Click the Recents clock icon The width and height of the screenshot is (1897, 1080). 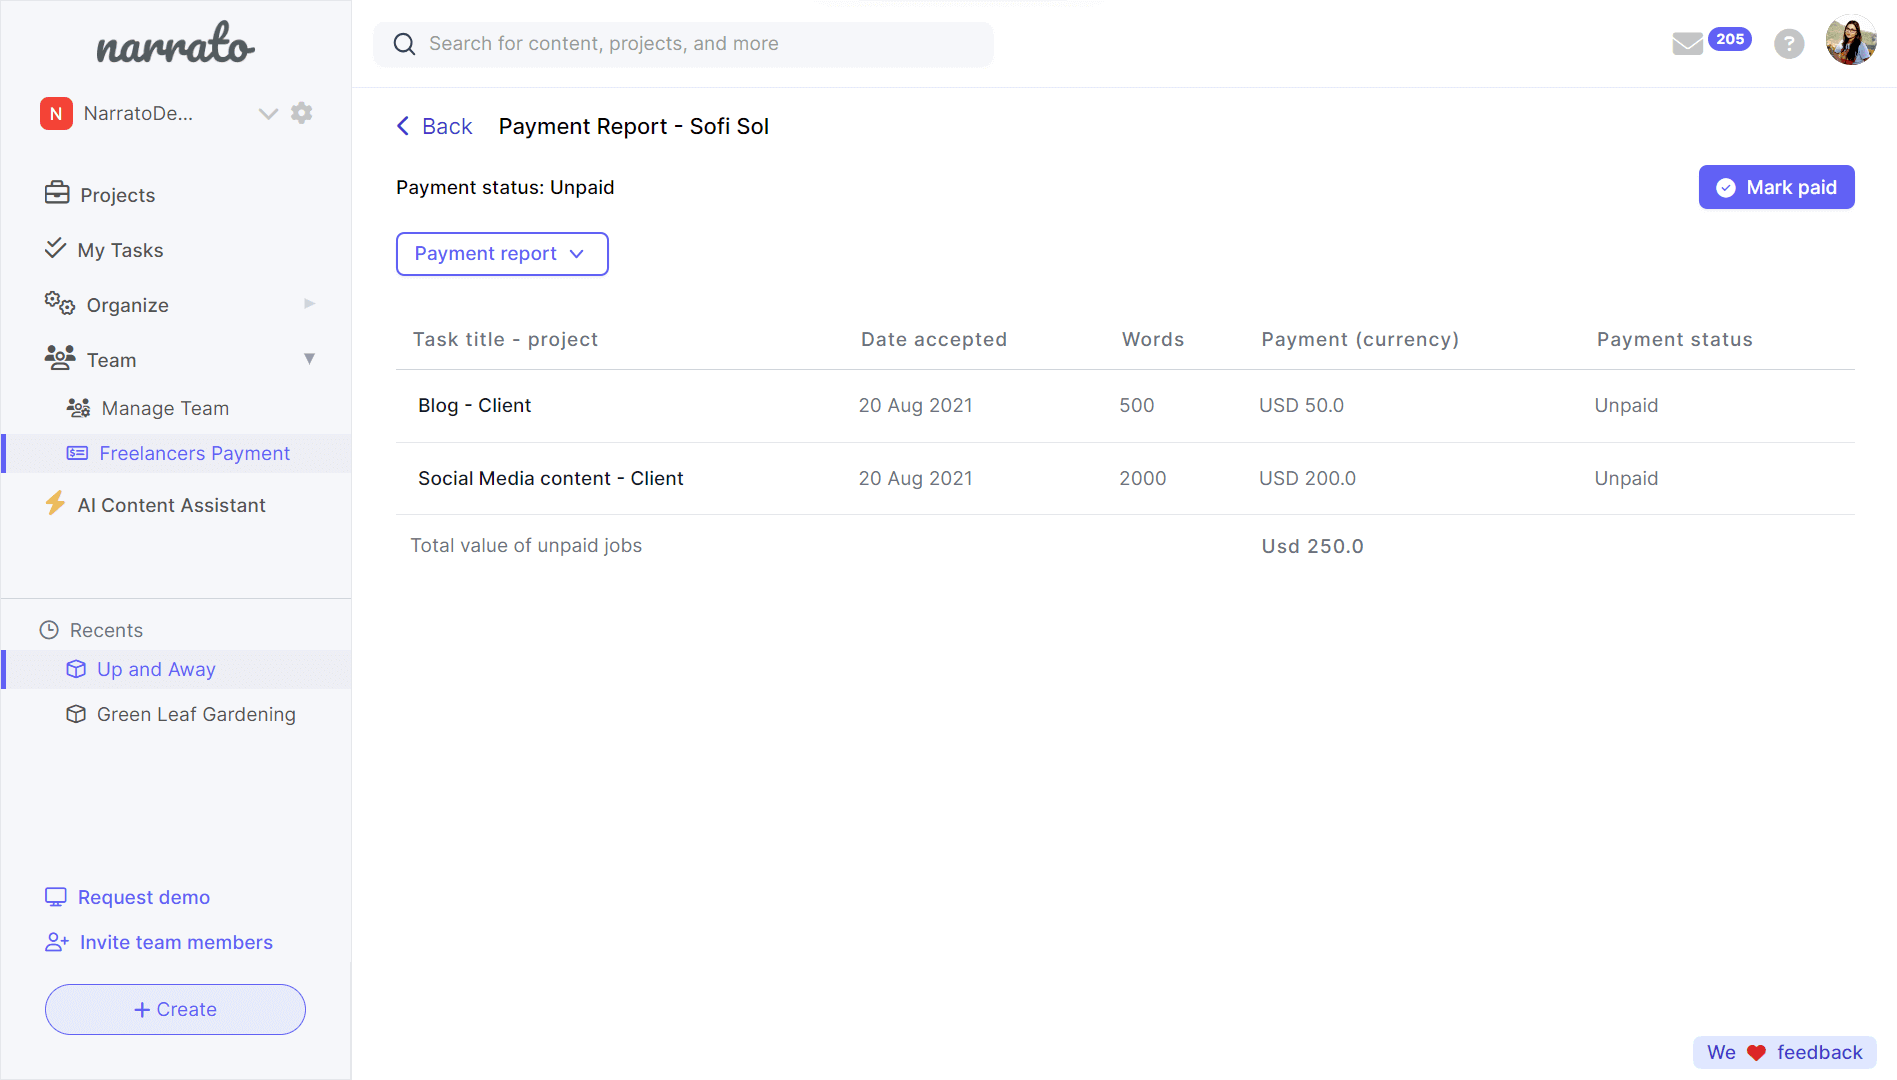(49, 630)
